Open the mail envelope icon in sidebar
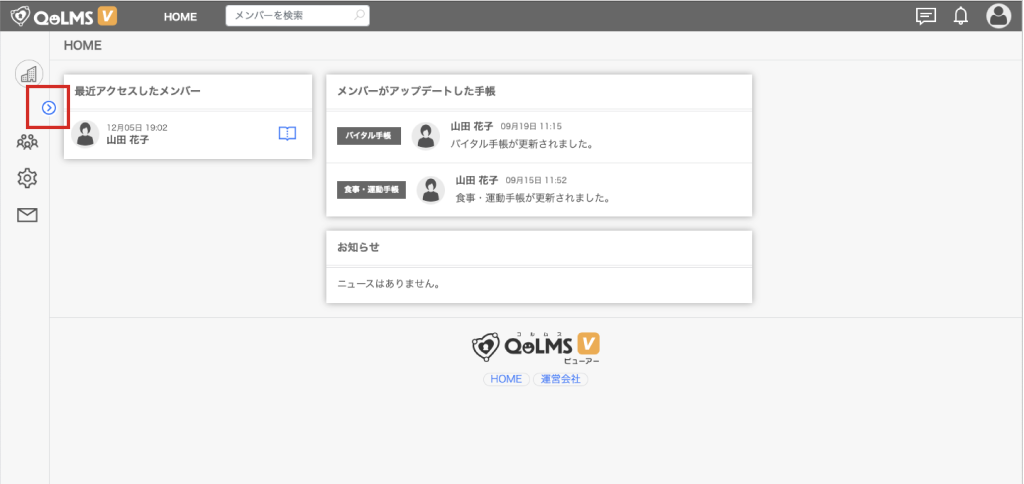The height and width of the screenshot is (484, 1024). pyautogui.click(x=28, y=215)
